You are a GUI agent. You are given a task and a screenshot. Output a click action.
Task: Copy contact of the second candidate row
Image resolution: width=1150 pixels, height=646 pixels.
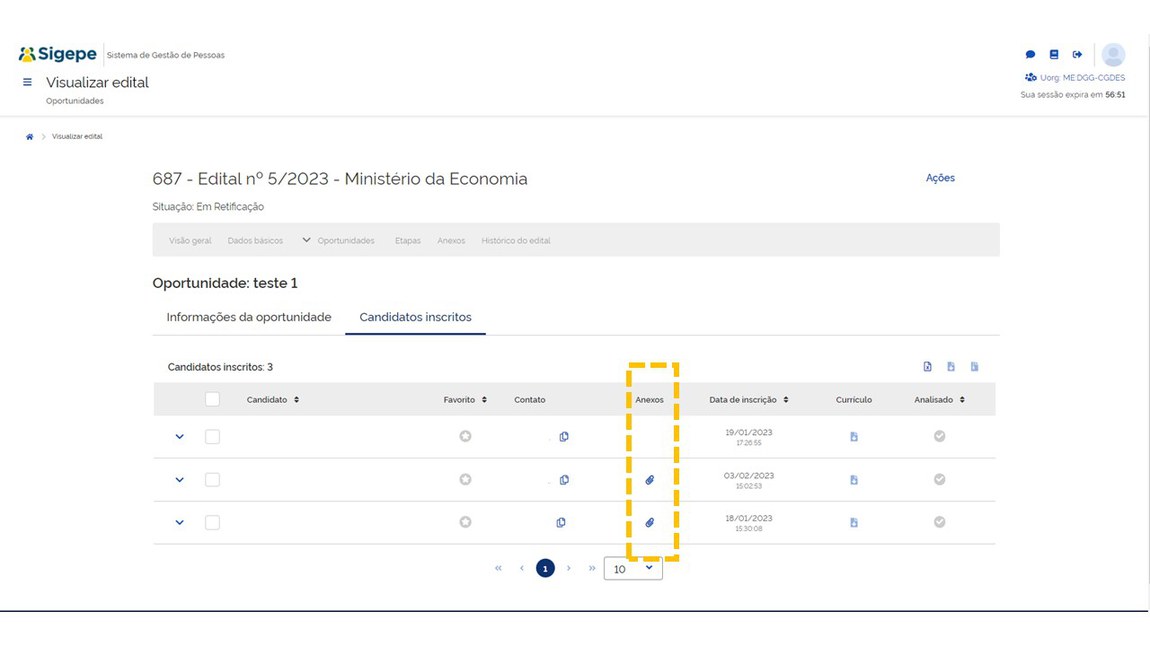coord(564,480)
